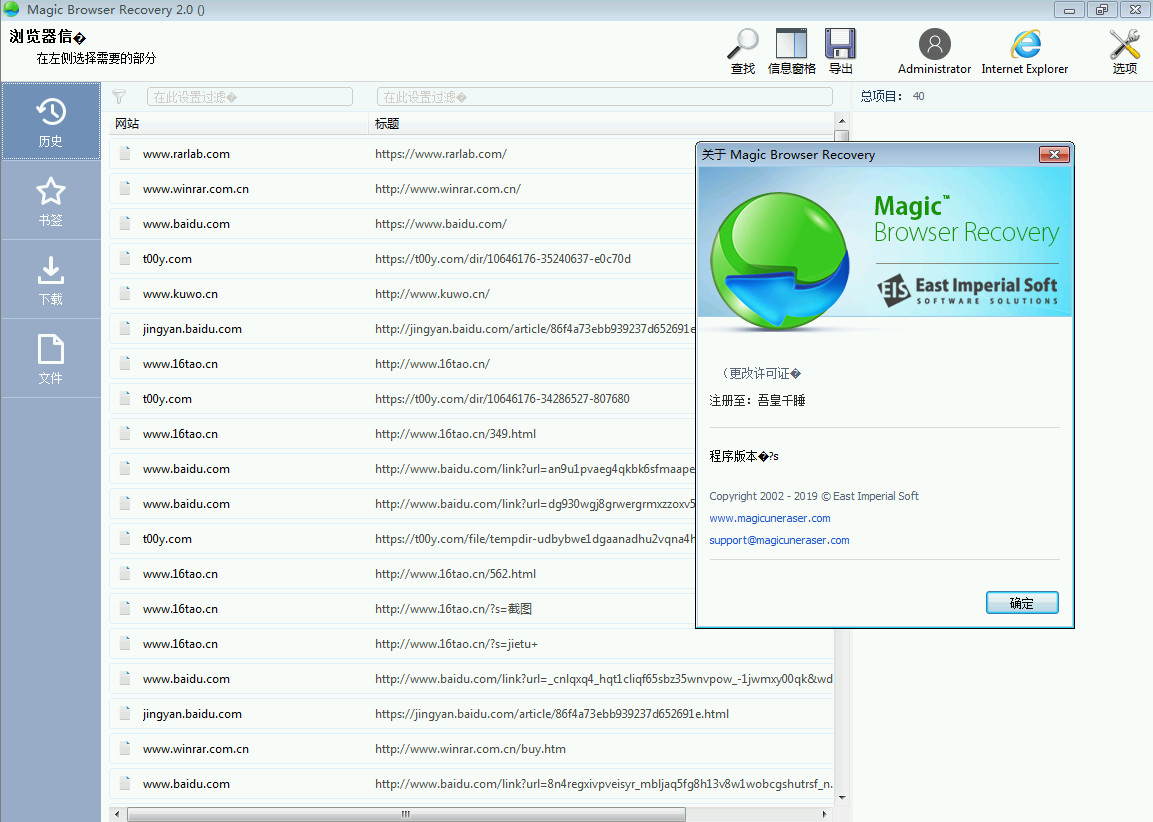Screen dimensions: 1153x822
Task: Click the Find magnifier icon
Action: click(742, 45)
